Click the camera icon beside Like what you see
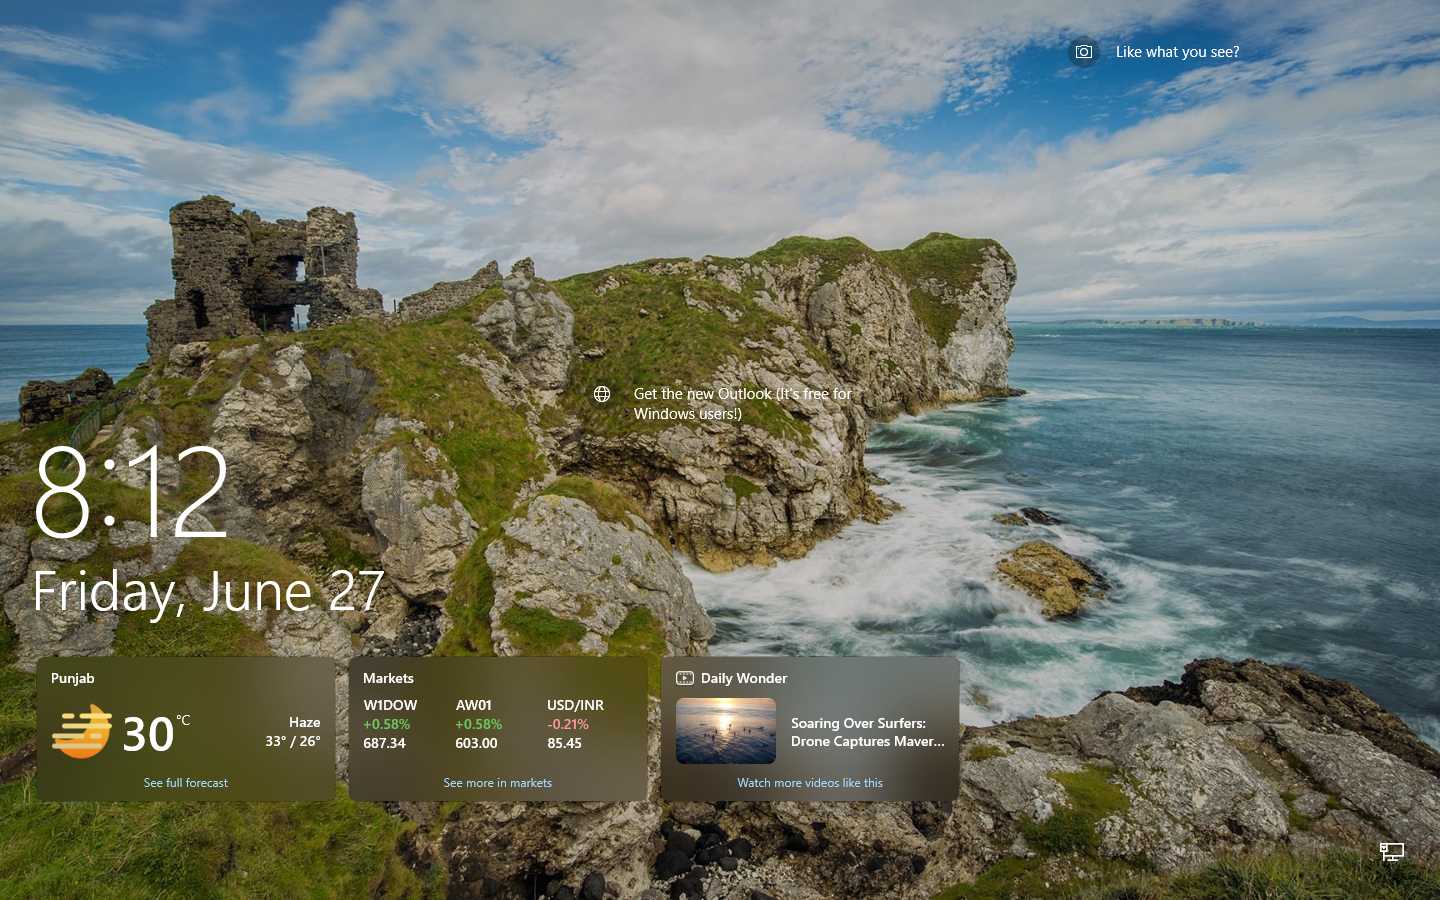Screen dimensions: 1440x900 coord(1083,52)
